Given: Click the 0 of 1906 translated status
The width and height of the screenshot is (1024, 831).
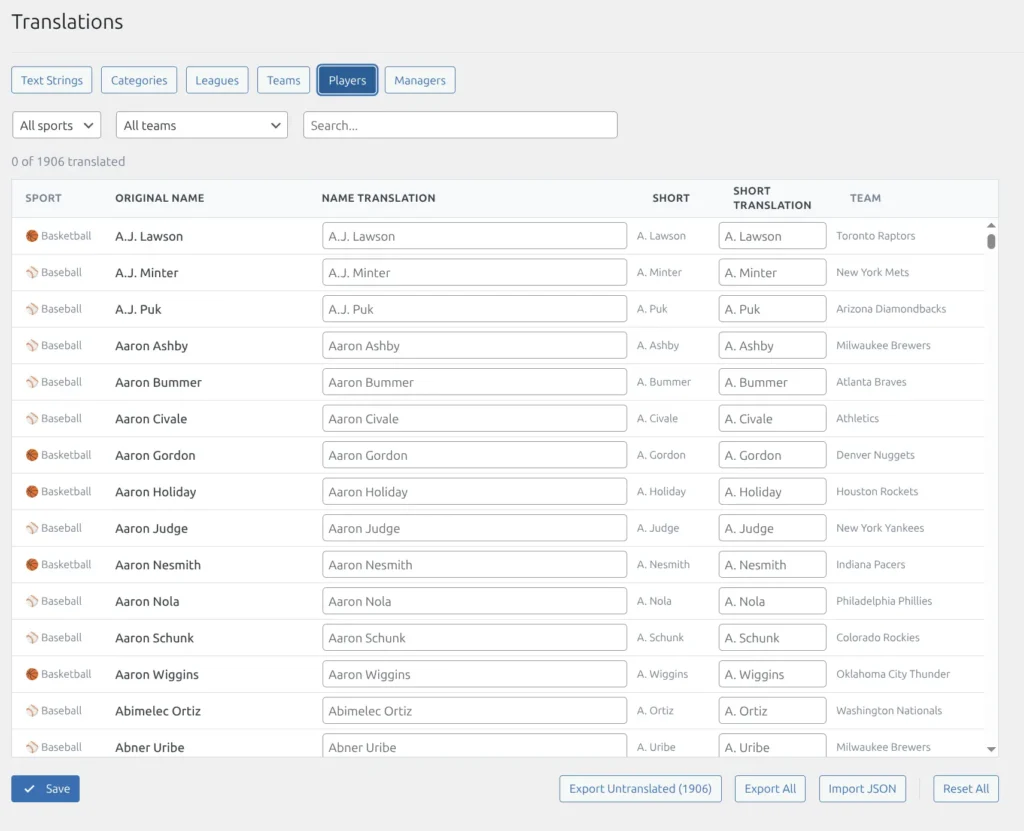Looking at the screenshot, I should 68,161.
